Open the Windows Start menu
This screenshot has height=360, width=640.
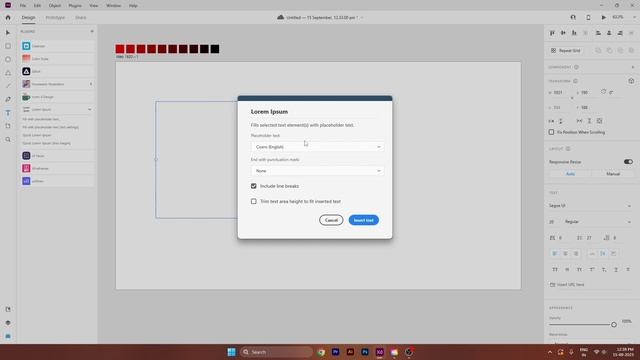click(x=231, y=352)
